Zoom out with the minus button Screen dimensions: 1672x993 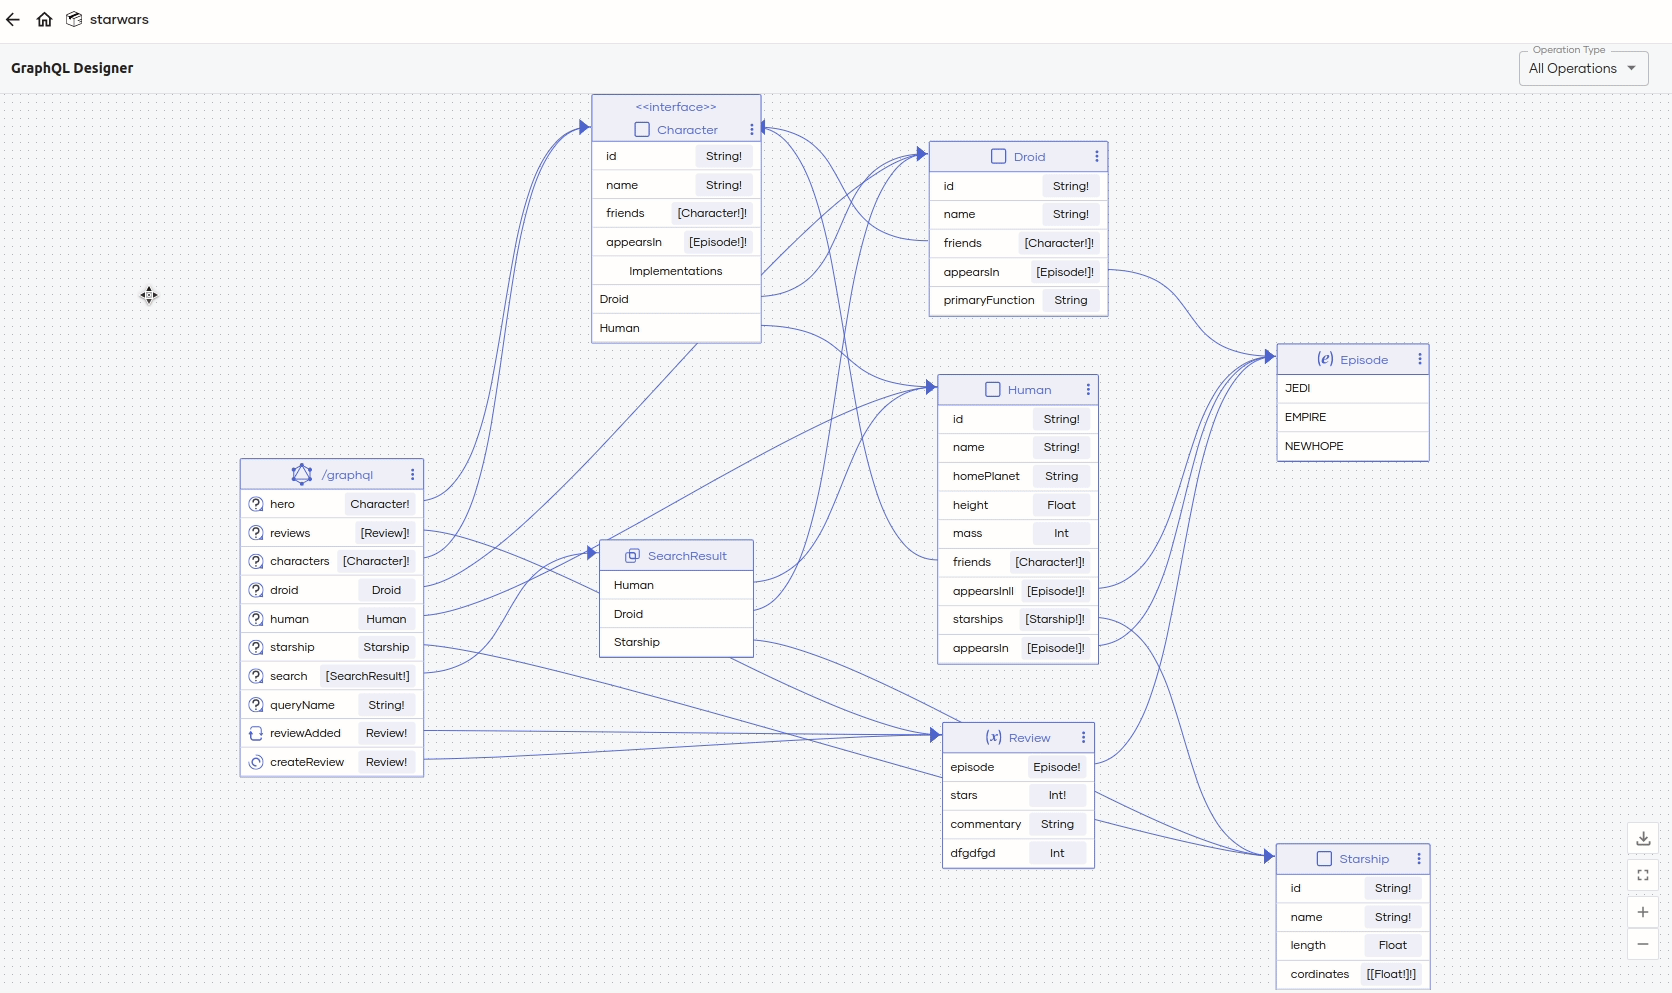tap(1643, 944)
